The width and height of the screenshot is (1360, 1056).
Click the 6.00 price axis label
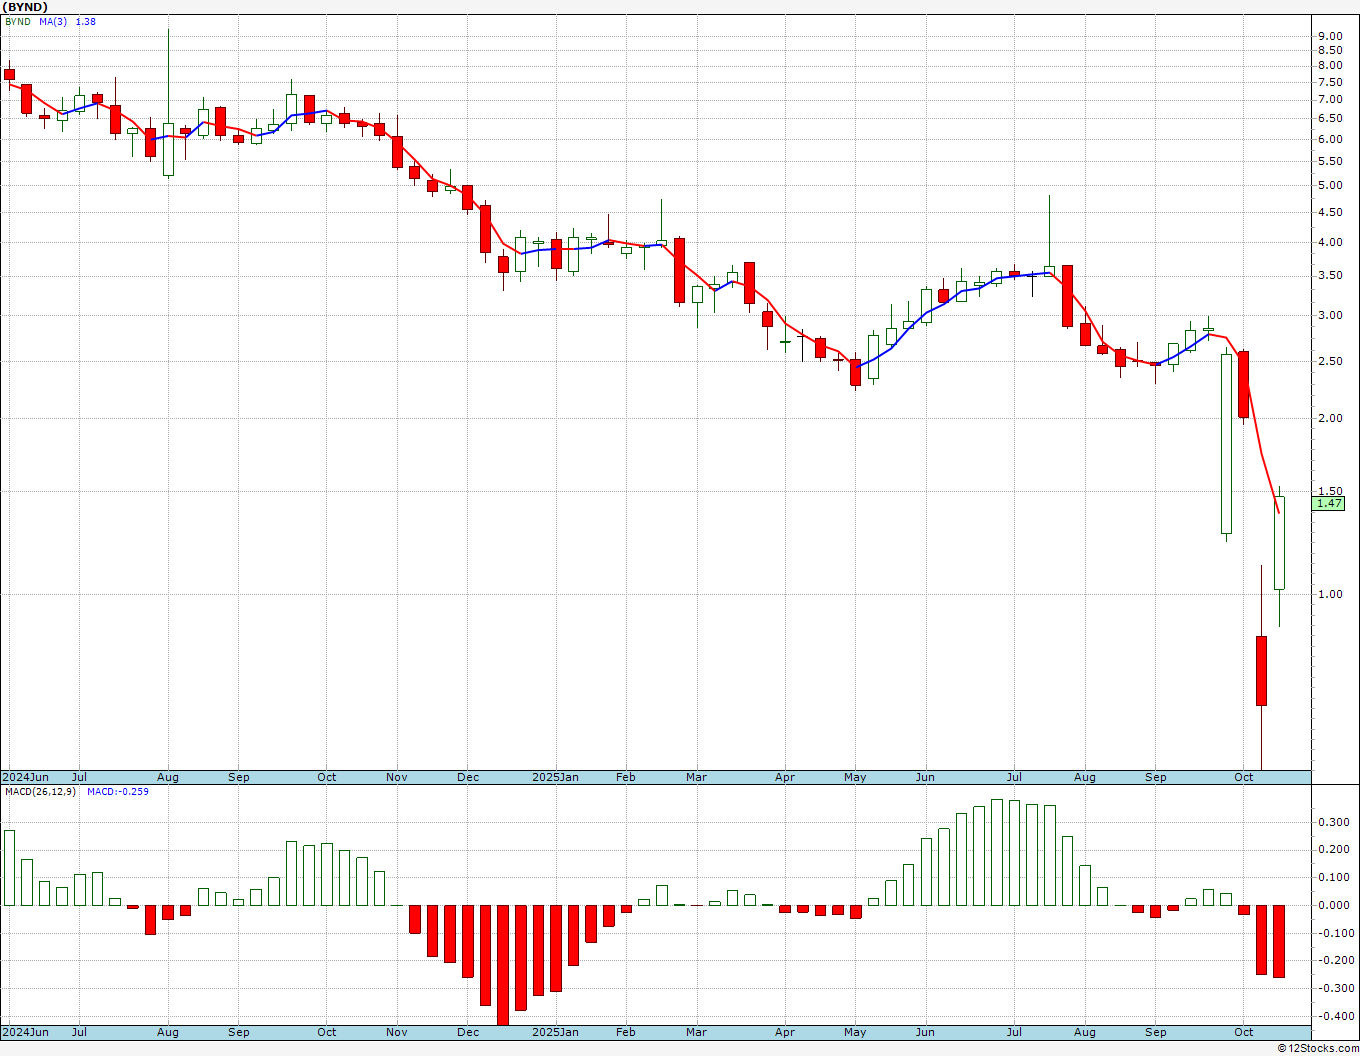[1330, 139]
